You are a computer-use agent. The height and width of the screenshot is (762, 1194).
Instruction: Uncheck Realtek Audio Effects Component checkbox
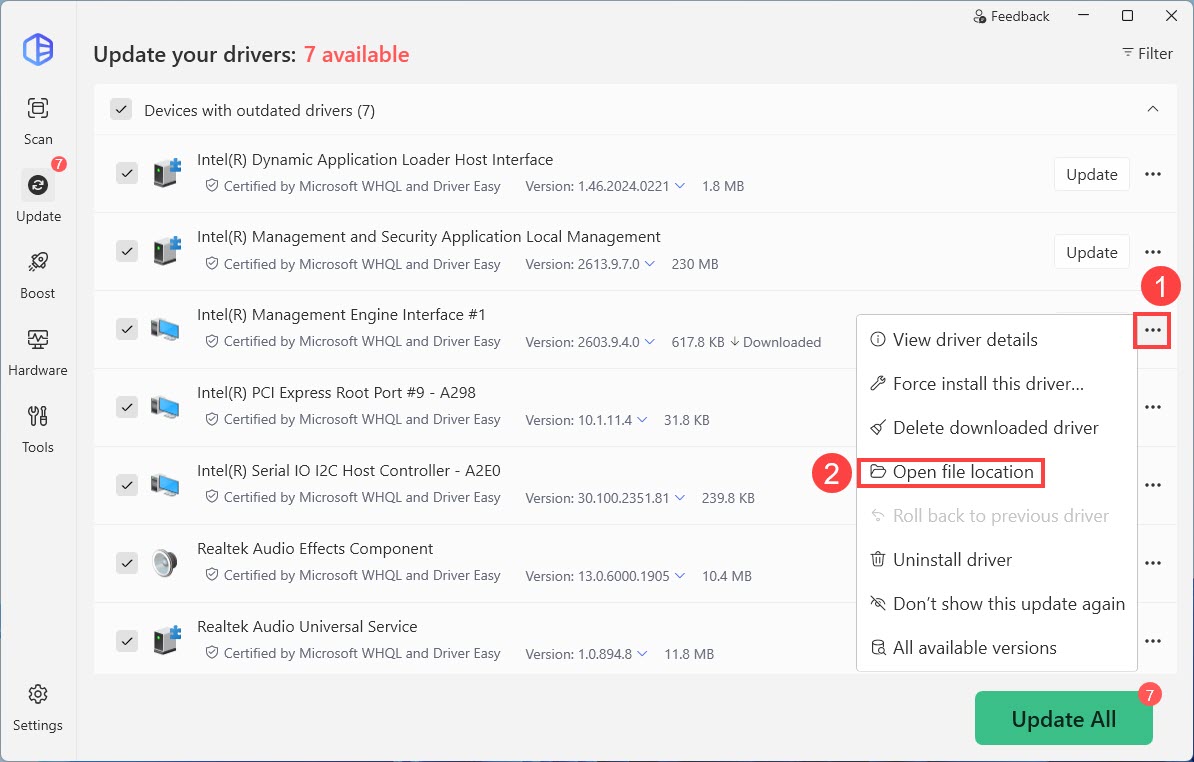(x=126, y=563)
